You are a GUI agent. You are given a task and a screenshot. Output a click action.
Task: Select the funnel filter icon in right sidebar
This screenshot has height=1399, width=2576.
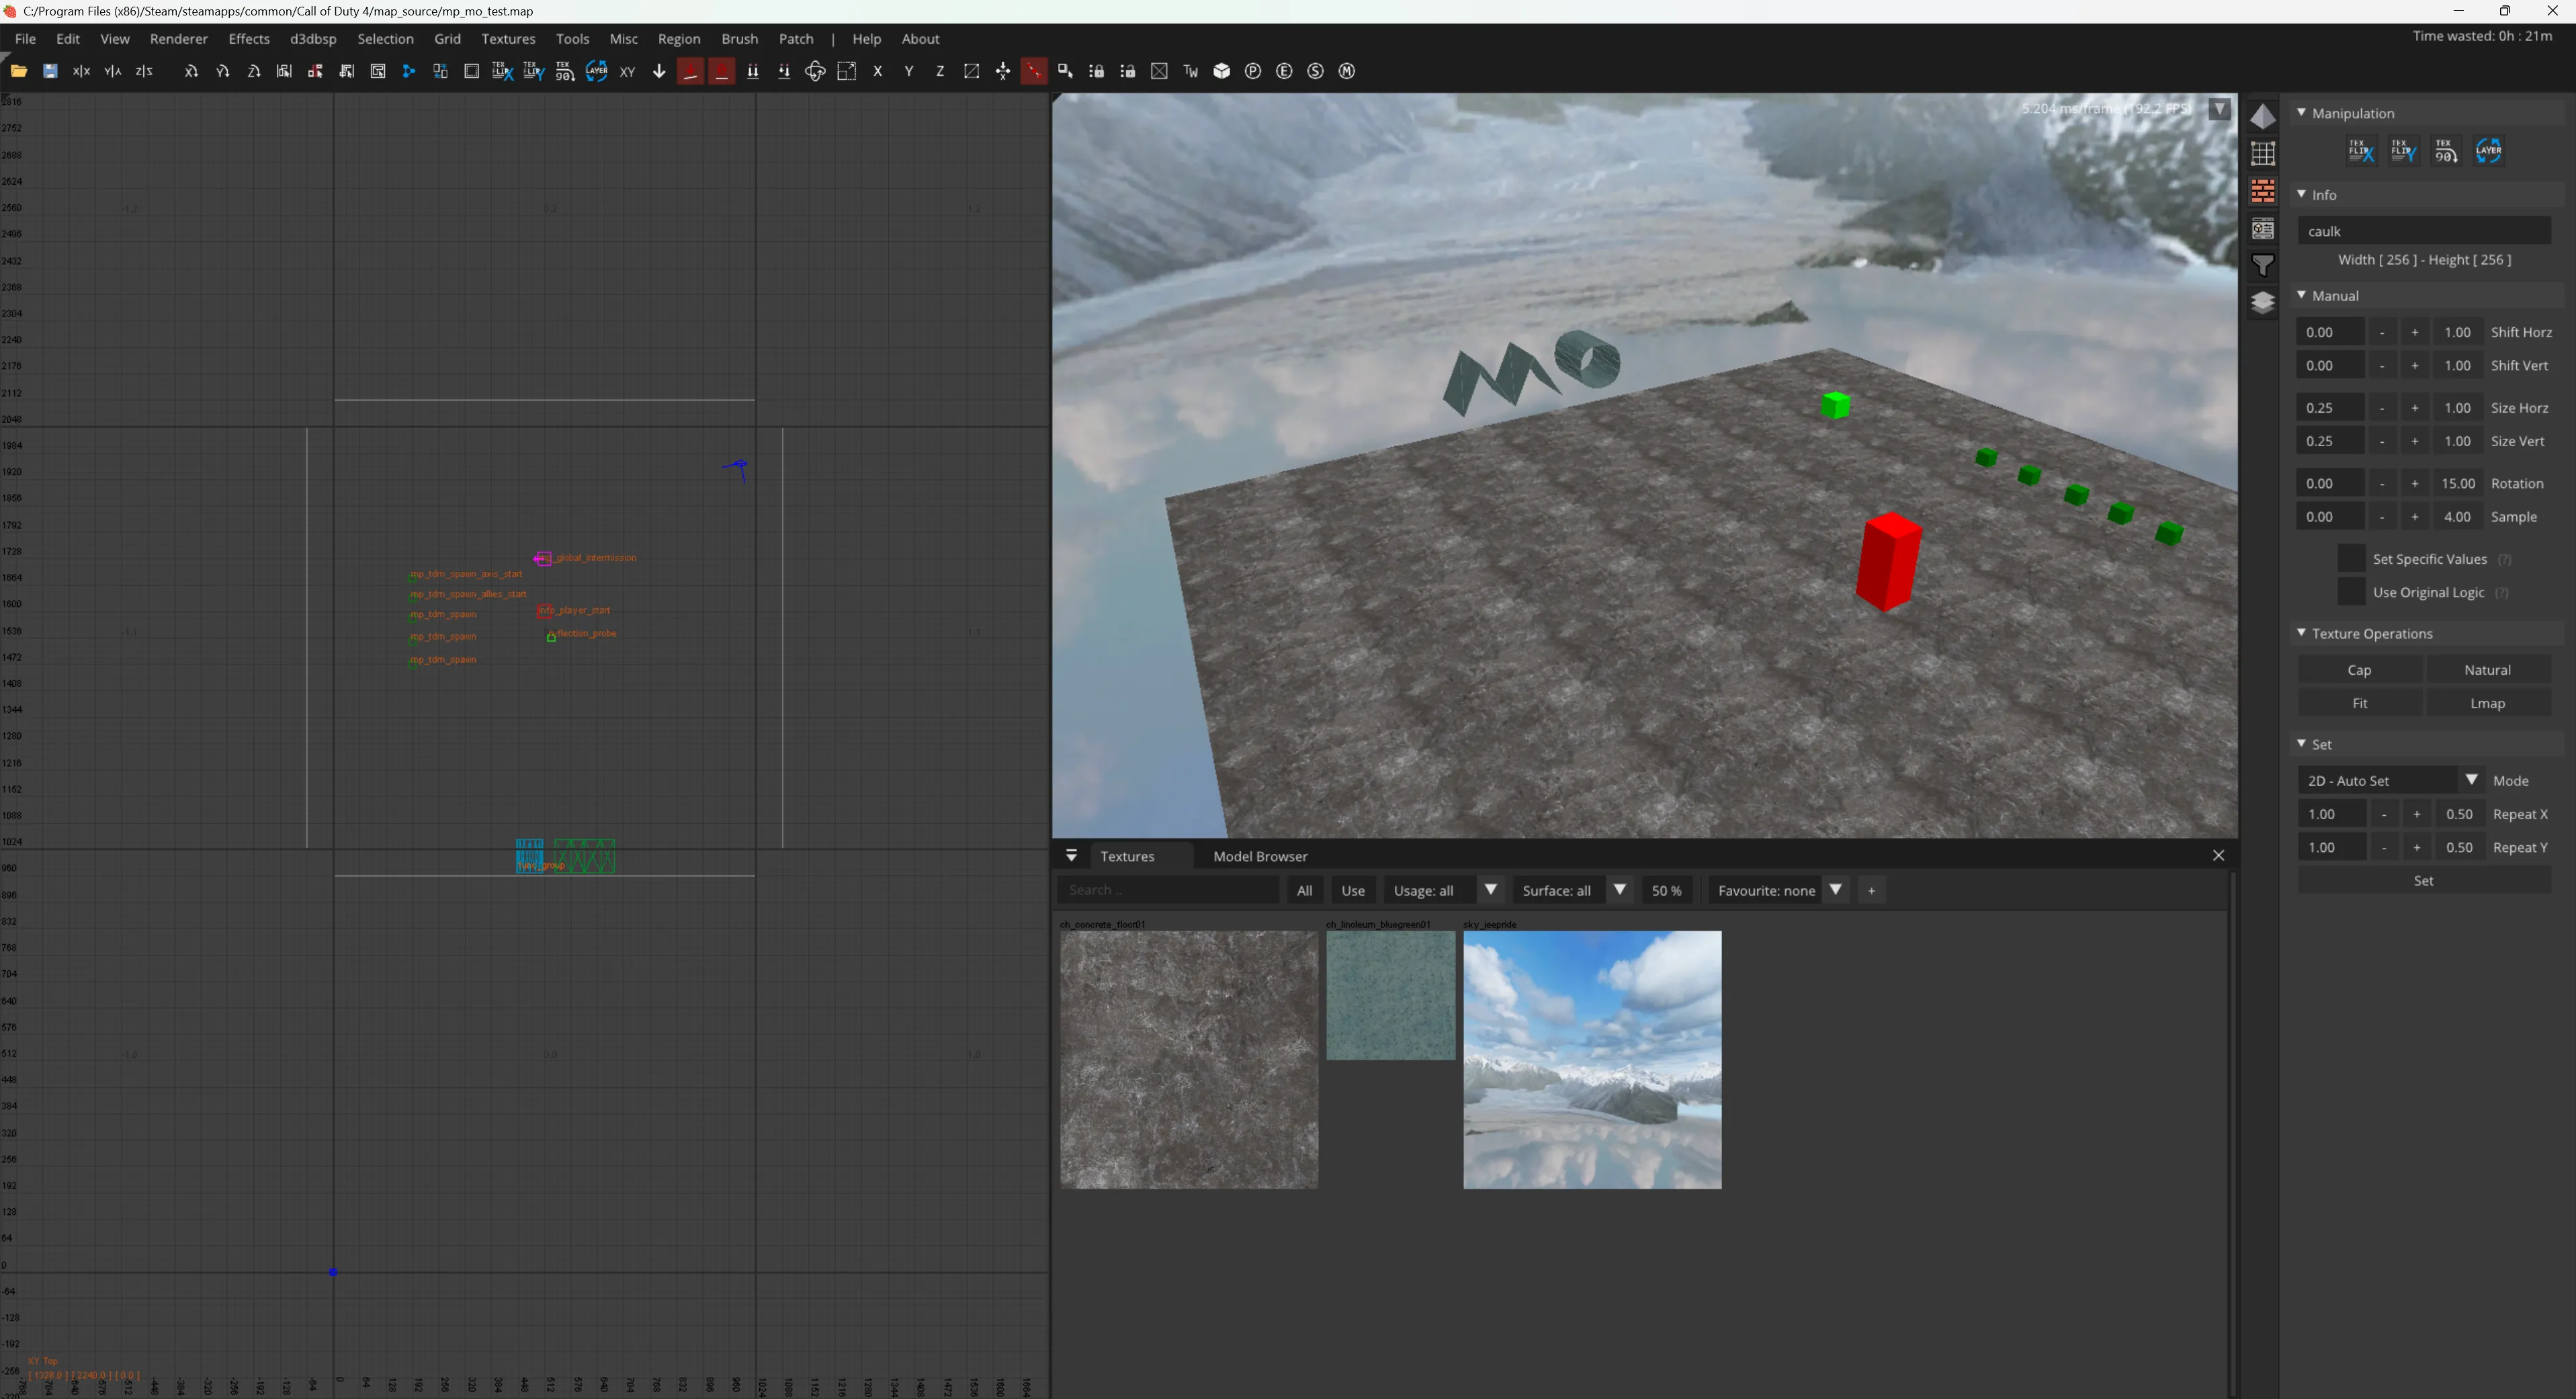[2263, 265]
